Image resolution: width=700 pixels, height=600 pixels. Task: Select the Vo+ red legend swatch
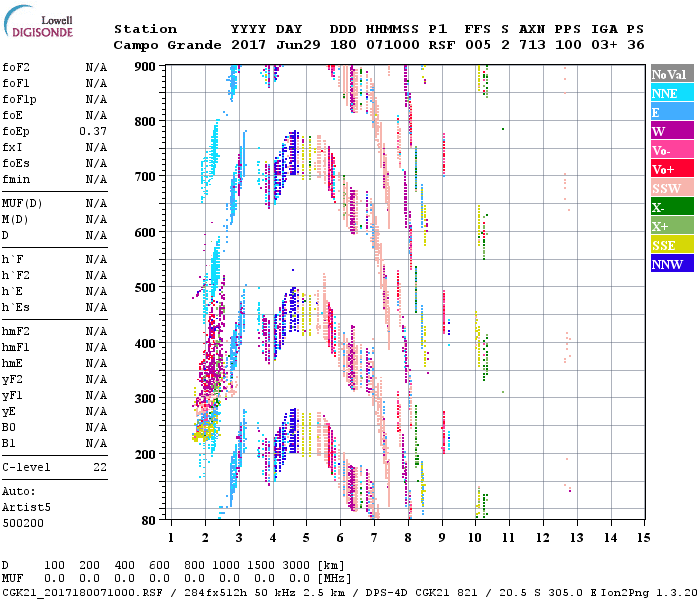(672, 169)
